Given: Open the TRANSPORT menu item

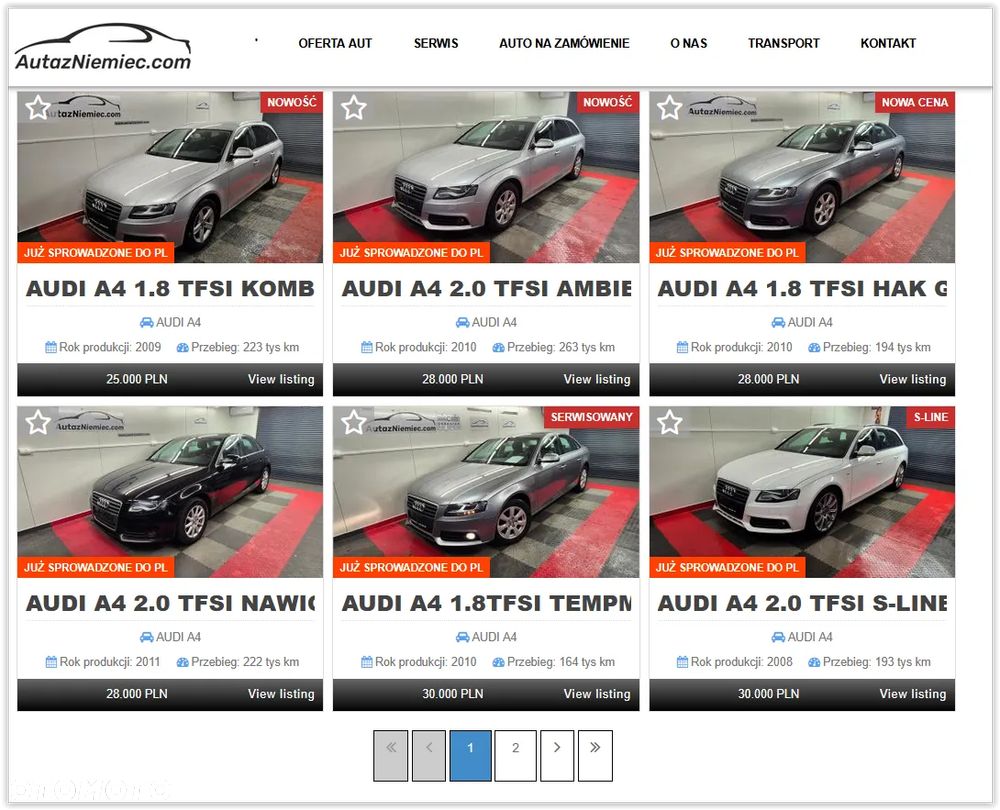Looking at the screenshot, I should pos(784,43).
